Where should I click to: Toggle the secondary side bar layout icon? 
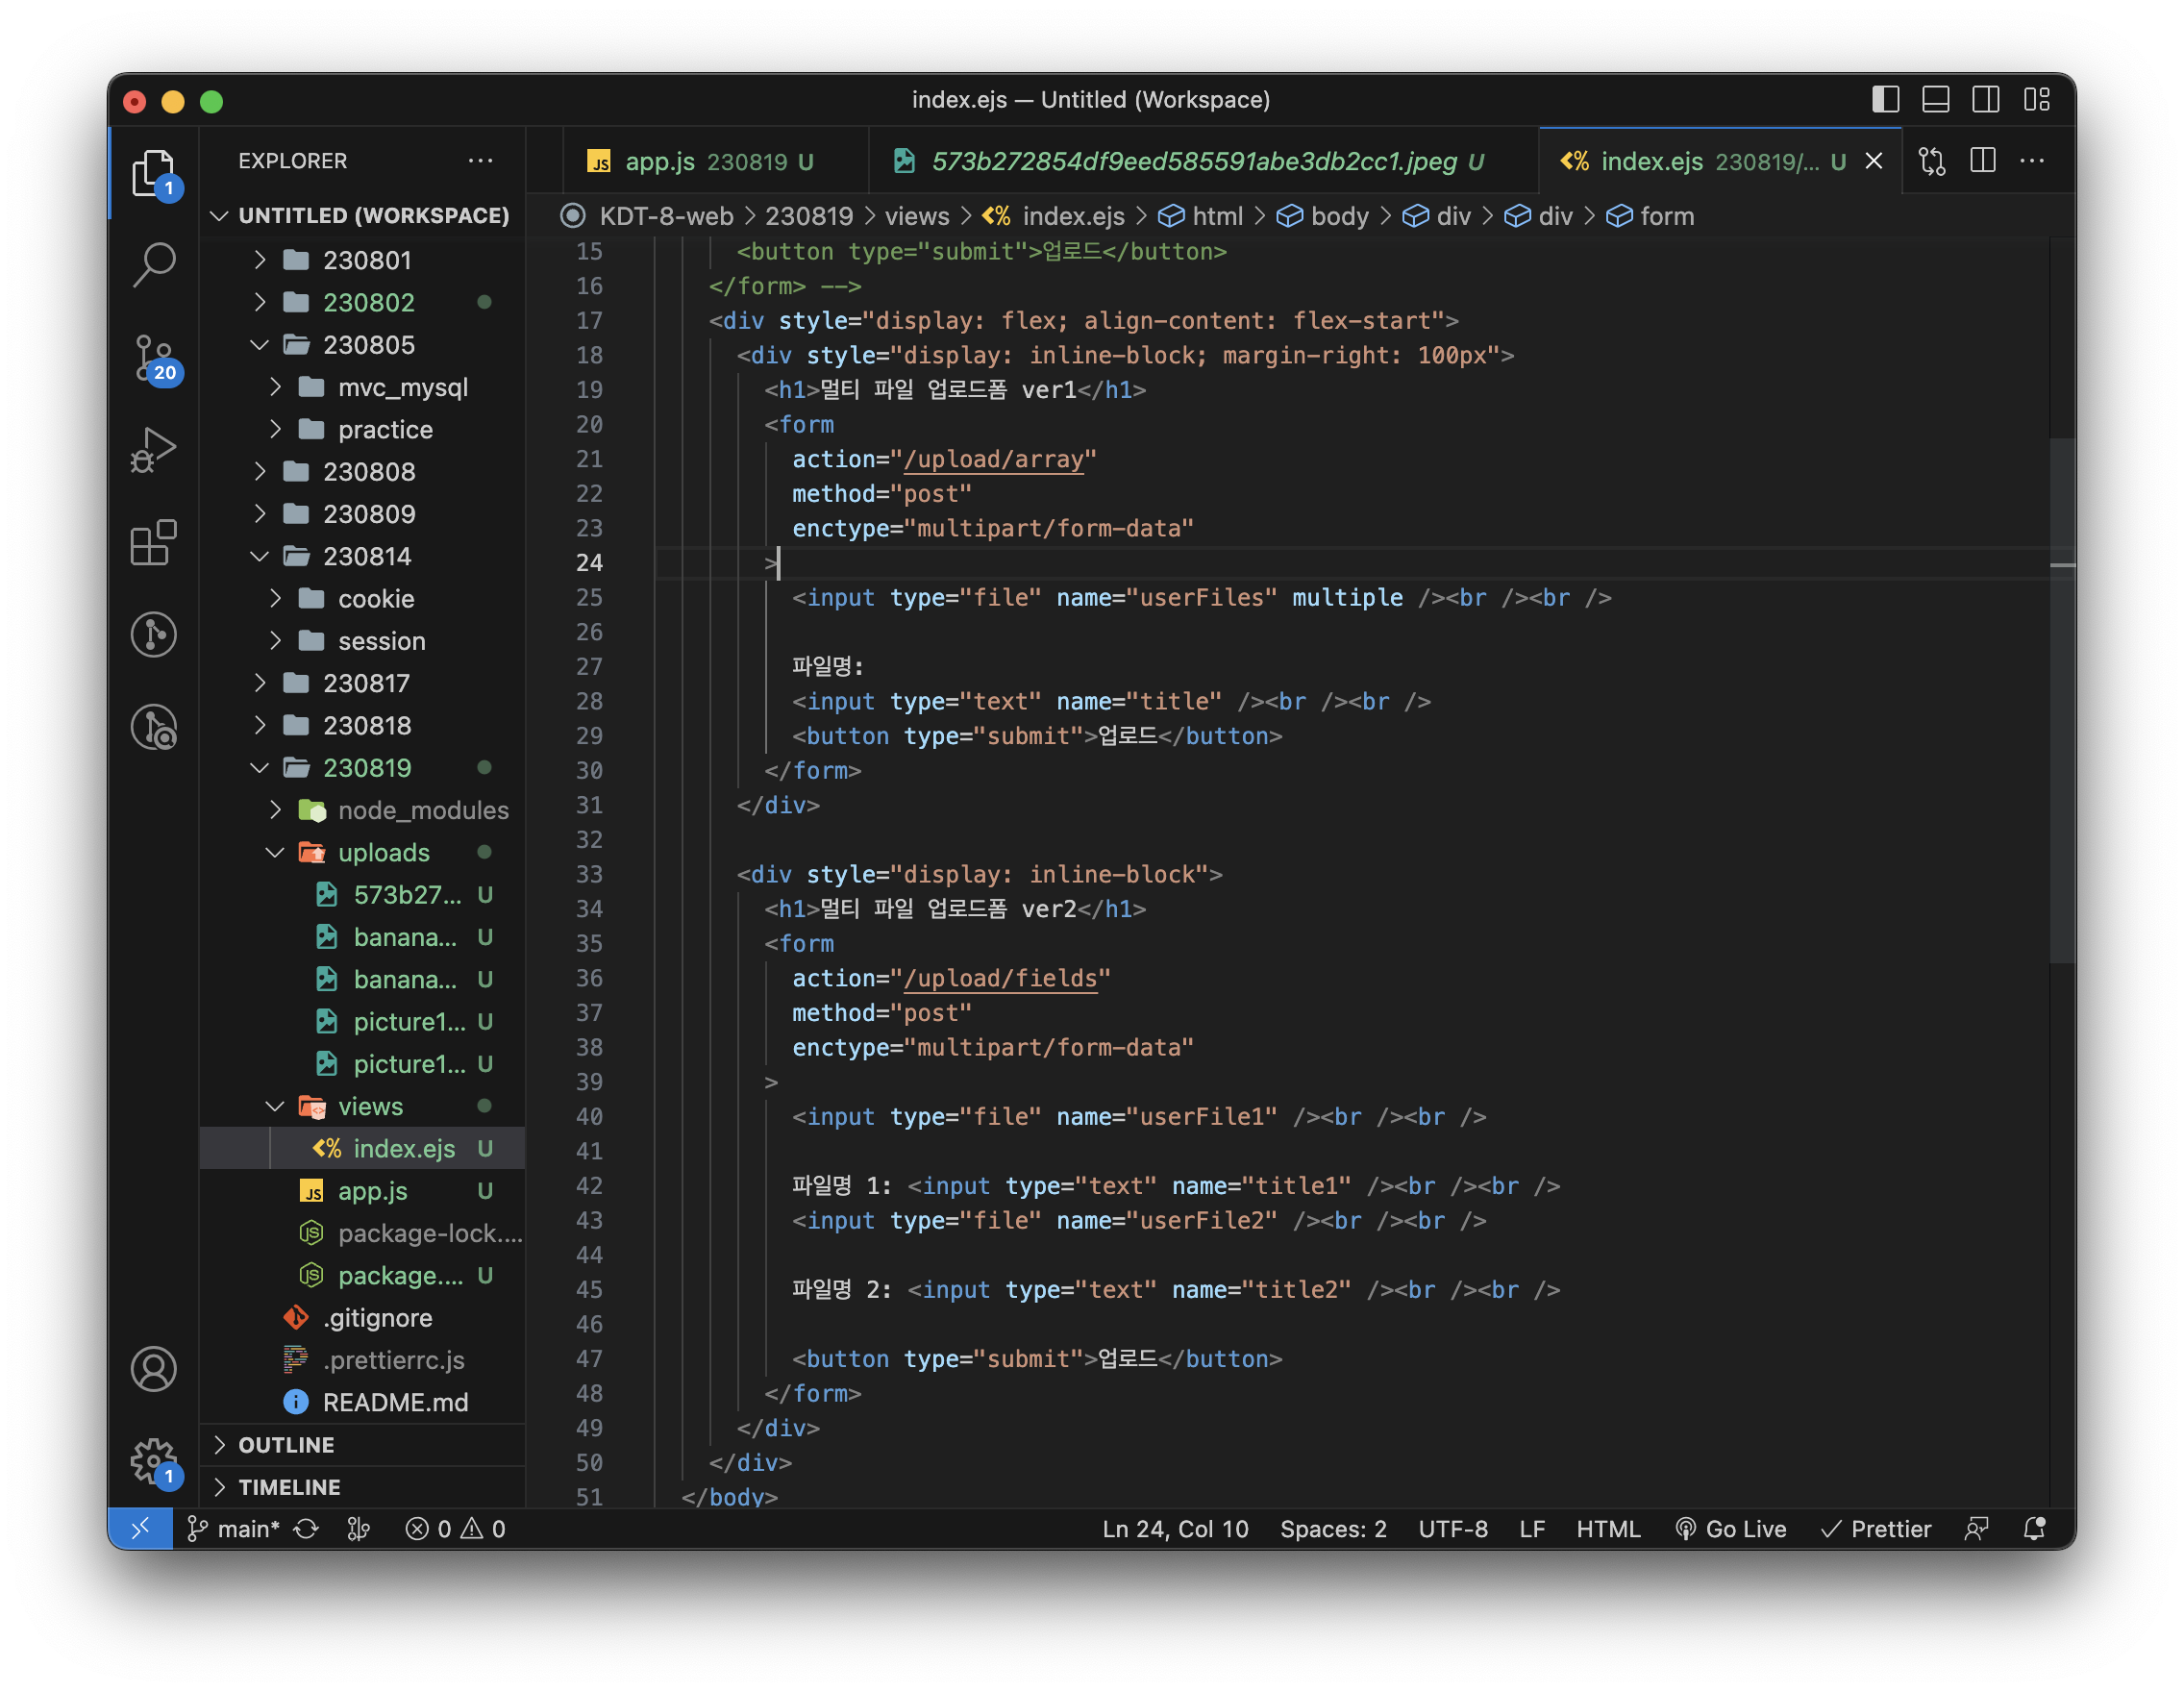click(x=1985, y=99)
